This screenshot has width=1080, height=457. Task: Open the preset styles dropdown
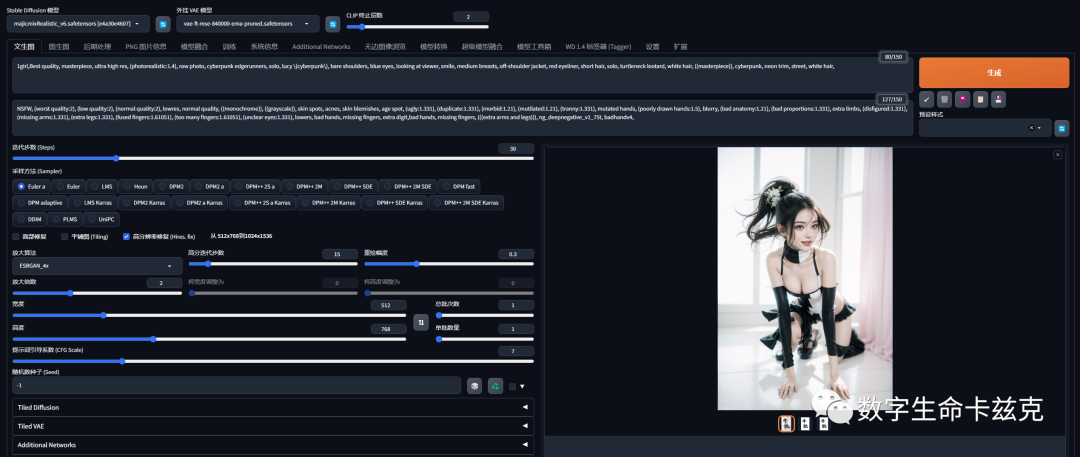(x=985, y=128)
